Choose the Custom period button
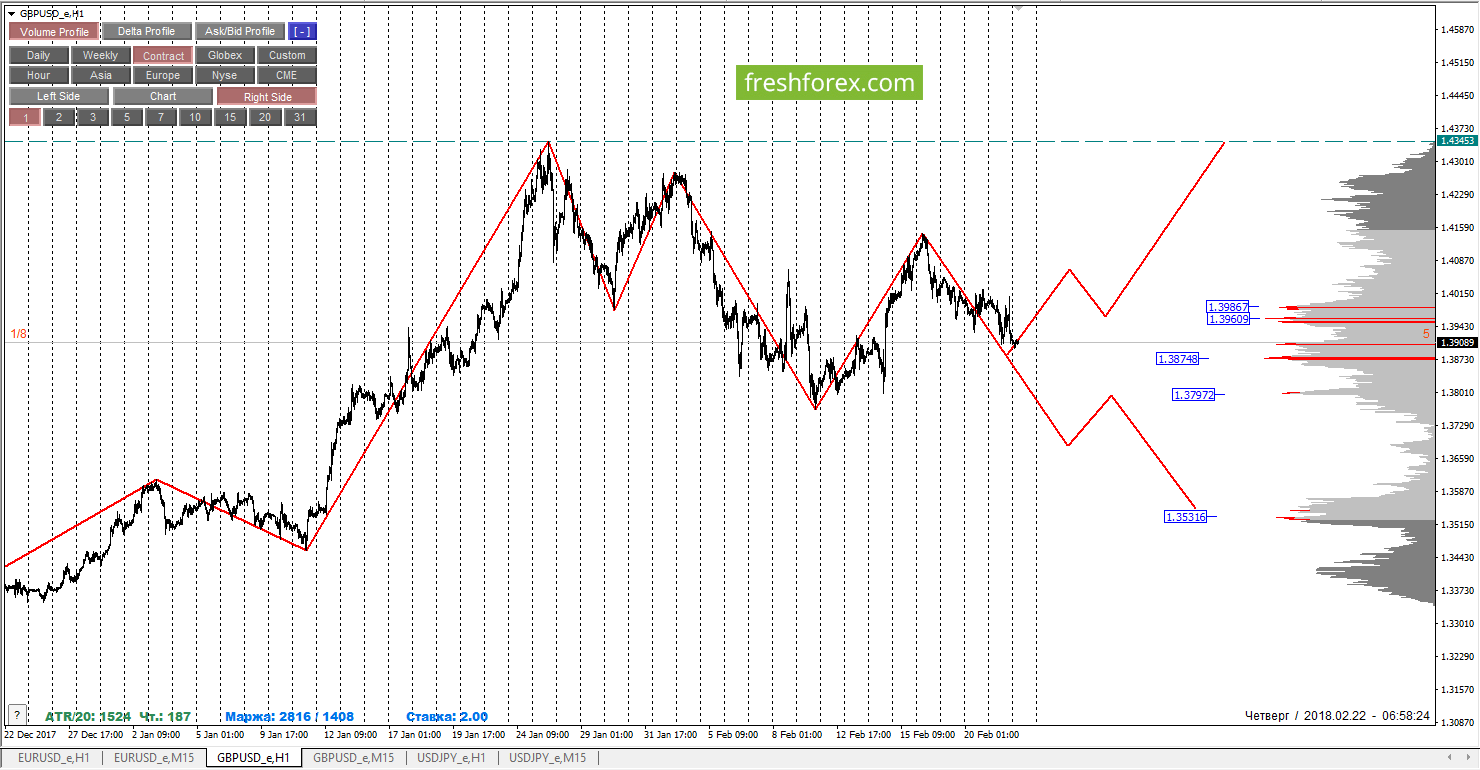The image size is (1480, 770). coord(287,56)
